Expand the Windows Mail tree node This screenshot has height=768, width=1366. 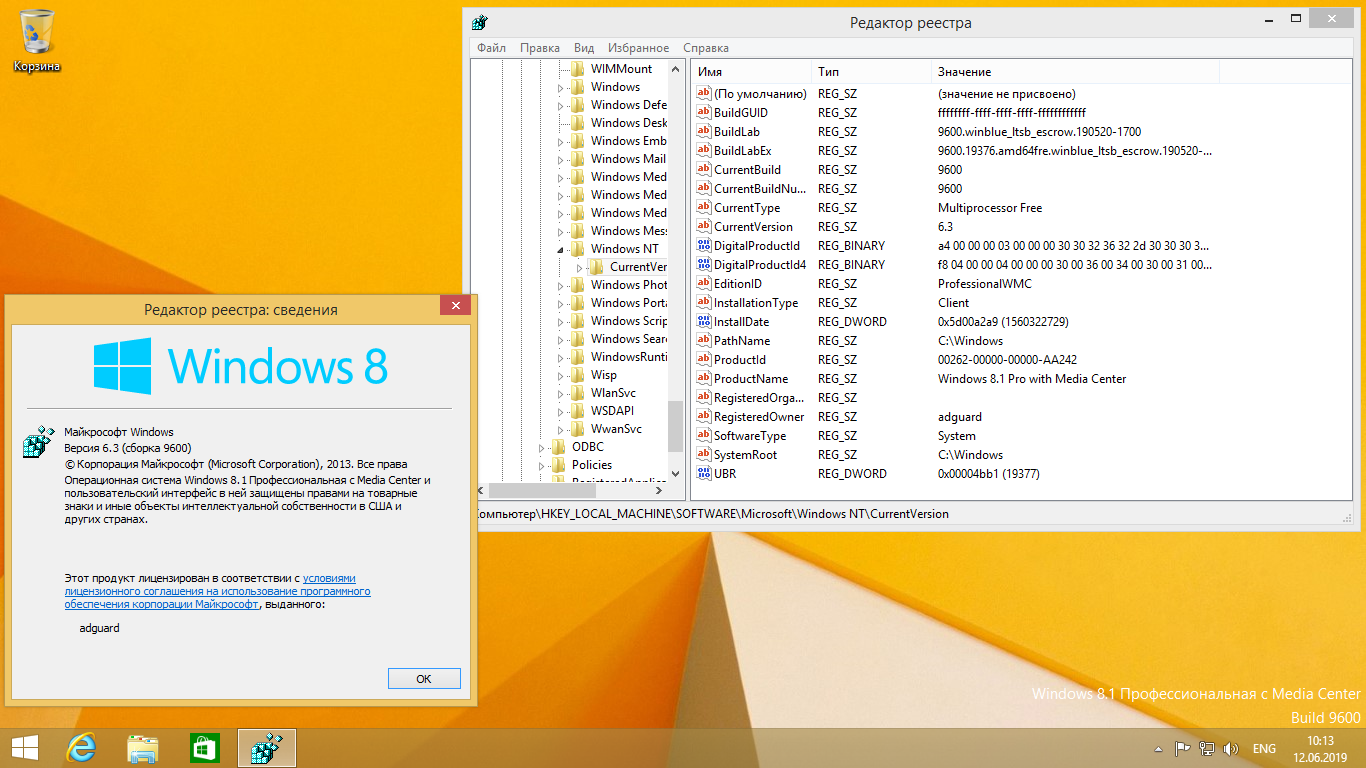(561, 159)
